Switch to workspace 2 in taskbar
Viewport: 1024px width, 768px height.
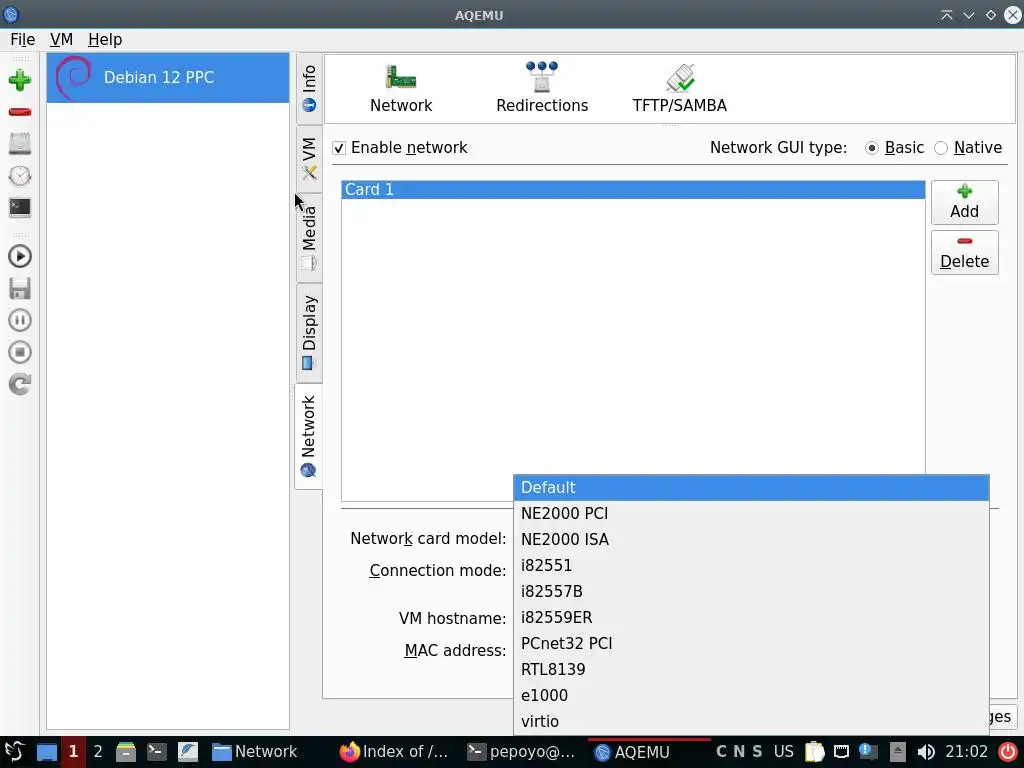98,752
